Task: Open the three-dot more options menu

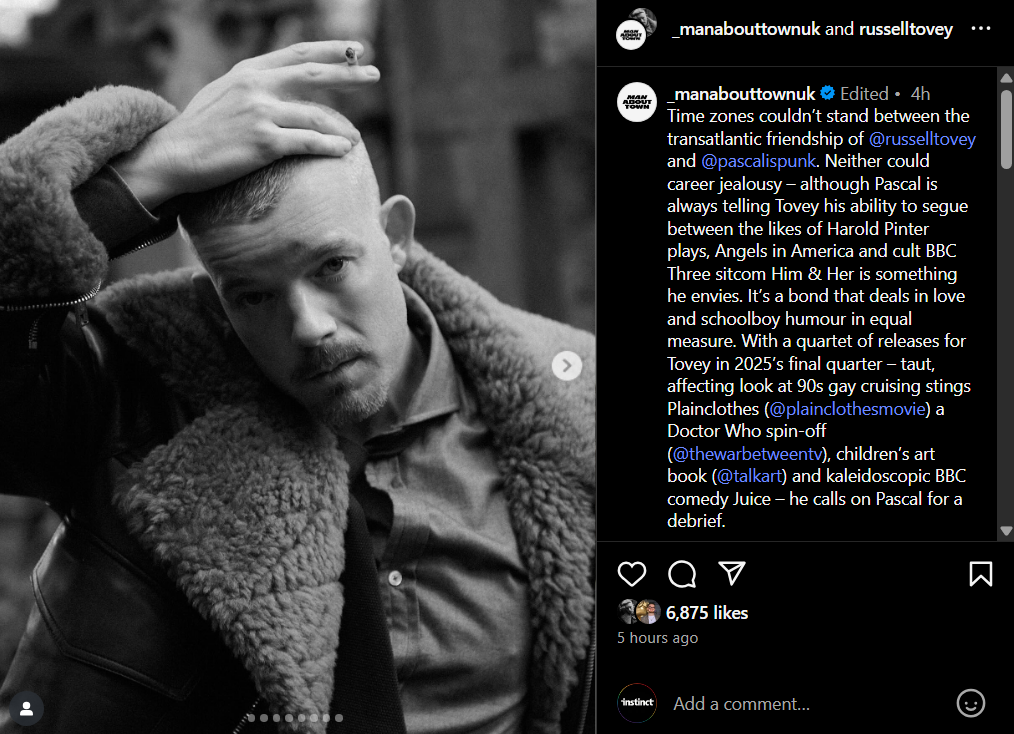Action: (x=980, y=28)
